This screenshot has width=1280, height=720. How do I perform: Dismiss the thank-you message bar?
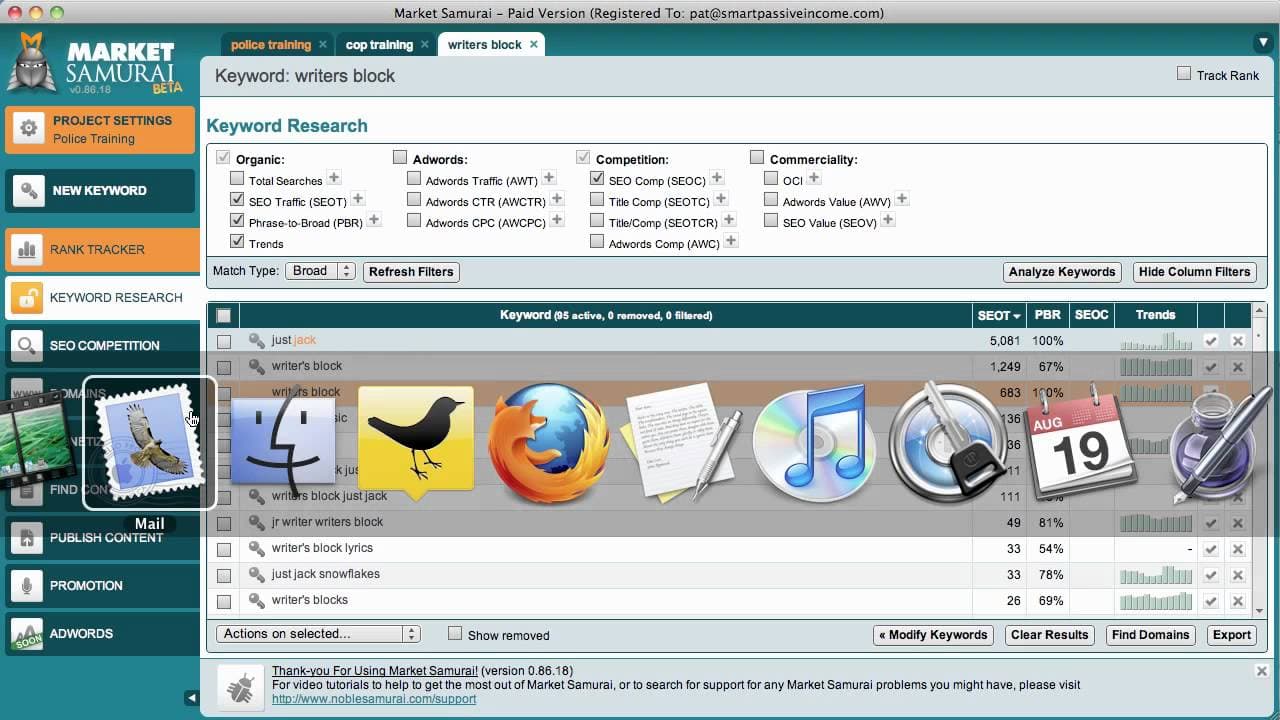1262,671
